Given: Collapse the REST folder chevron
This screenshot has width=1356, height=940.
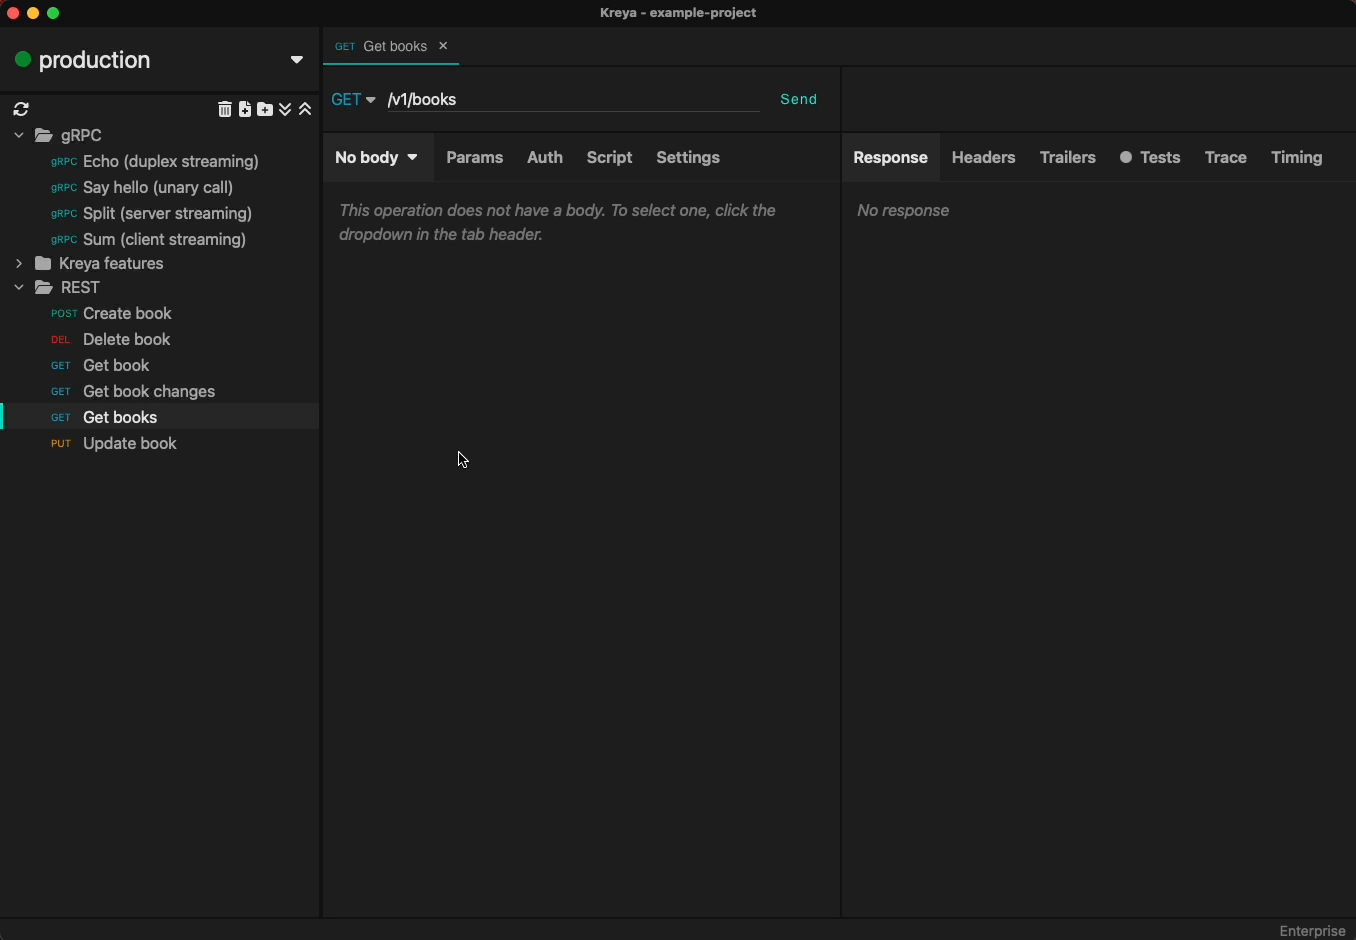Looking at the screenshot, I should (19, 288).
